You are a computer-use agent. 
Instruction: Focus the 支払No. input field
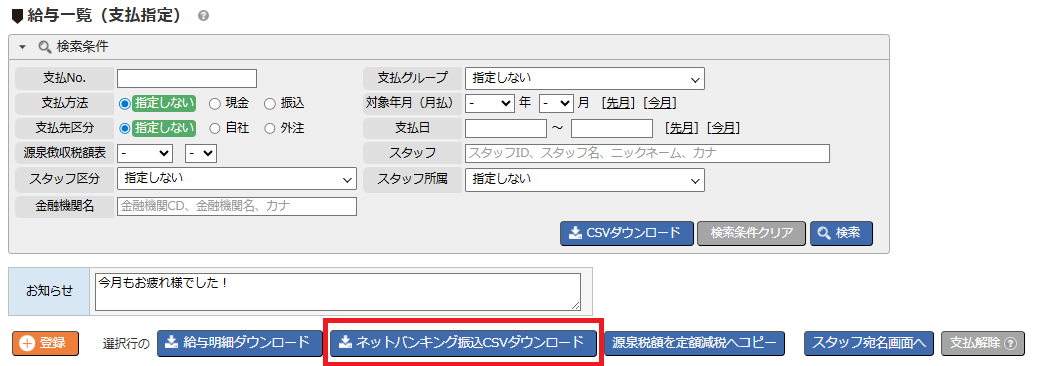(x=187, y=79)
